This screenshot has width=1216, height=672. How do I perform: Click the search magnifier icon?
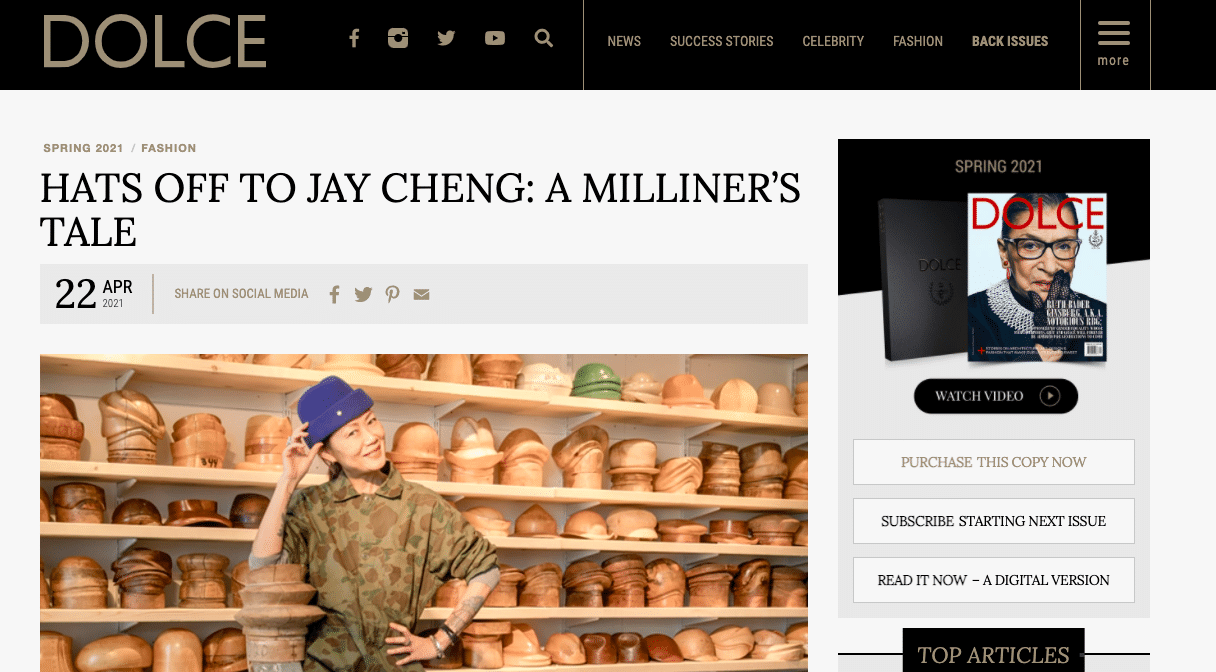click(x=544, y=38)
